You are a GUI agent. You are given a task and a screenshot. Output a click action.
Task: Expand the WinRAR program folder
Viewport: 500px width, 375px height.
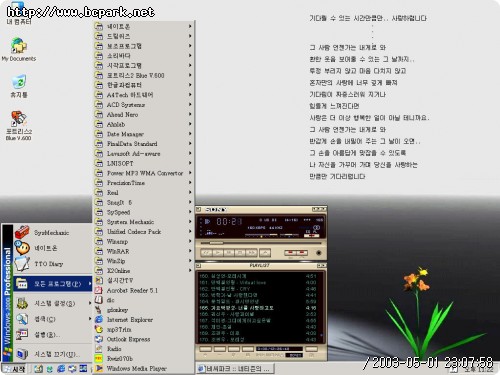tap(143, 251)
